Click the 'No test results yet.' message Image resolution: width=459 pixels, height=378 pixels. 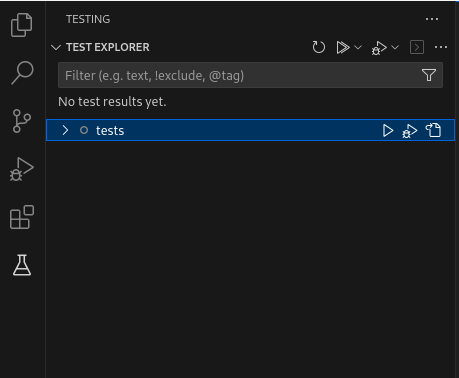click(112, 102)
